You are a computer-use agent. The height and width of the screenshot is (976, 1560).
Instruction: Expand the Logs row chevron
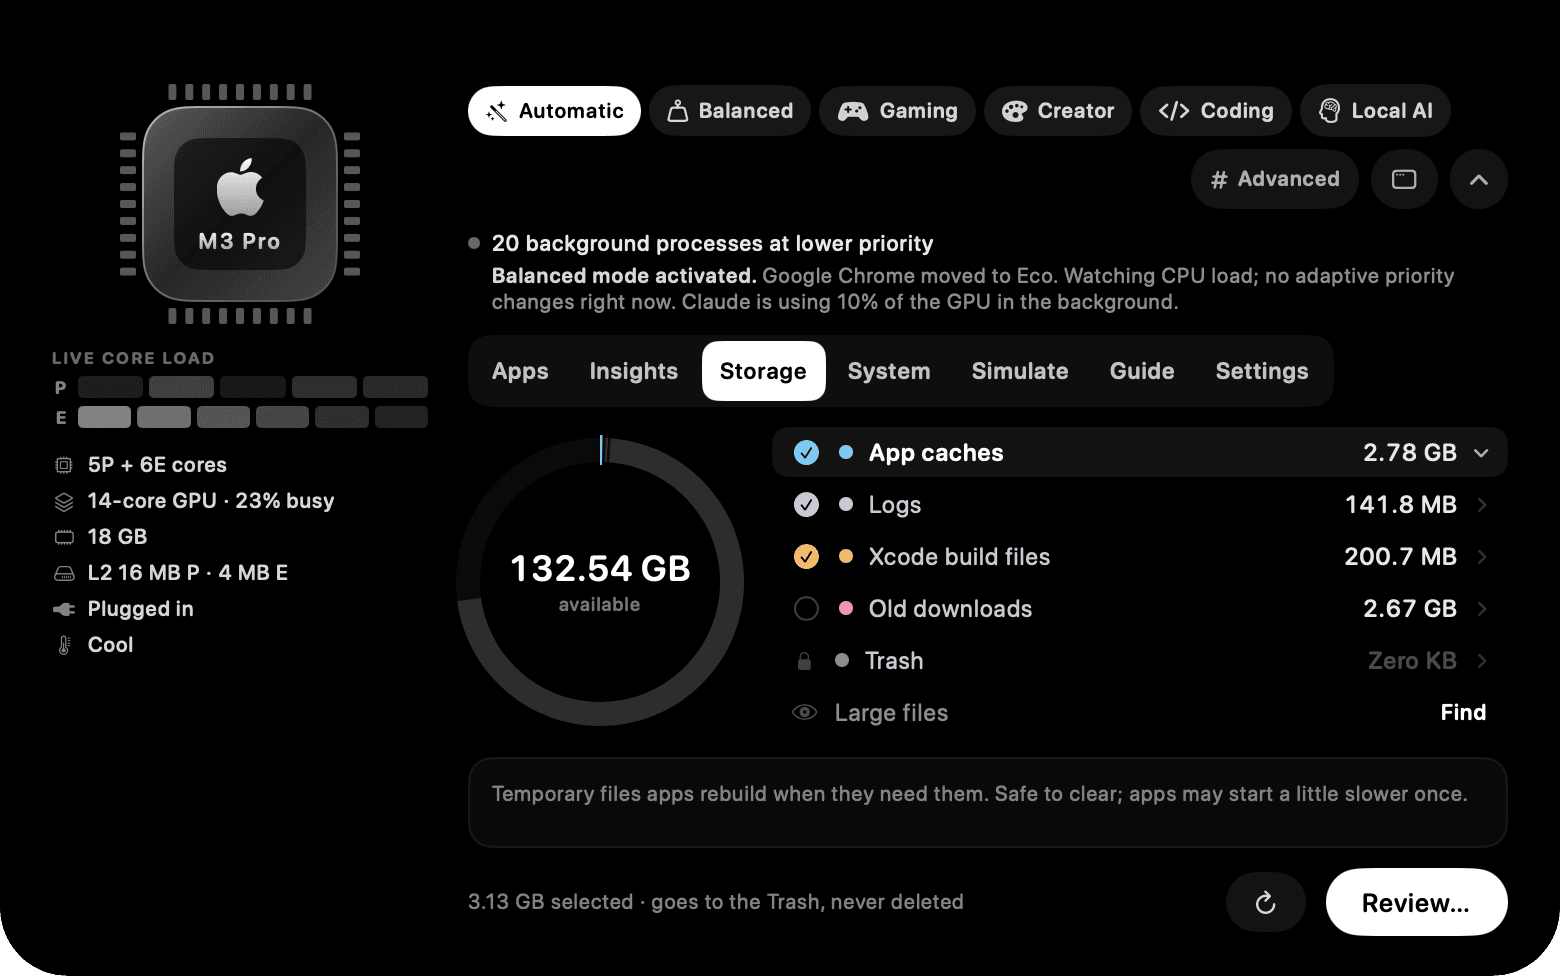coord(1482,505)
